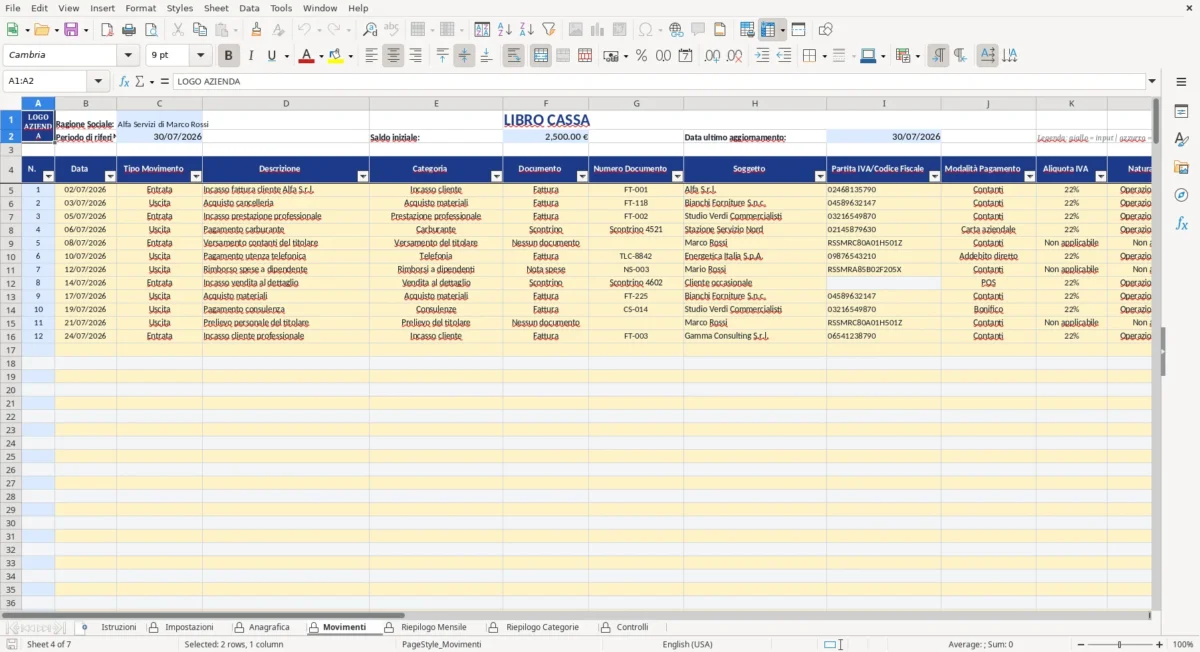Viewport: 1200px width, 652px height.
Task: Open Print Preview from the toolbar
Action: pyautogui.click(x=150, y=30)
